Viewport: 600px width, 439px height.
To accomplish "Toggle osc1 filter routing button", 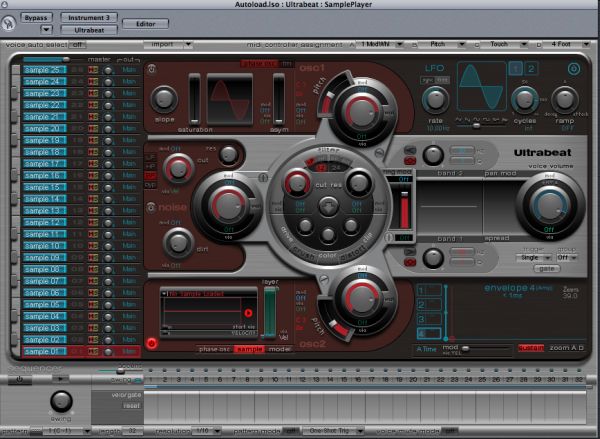I will tap(379, 154).
